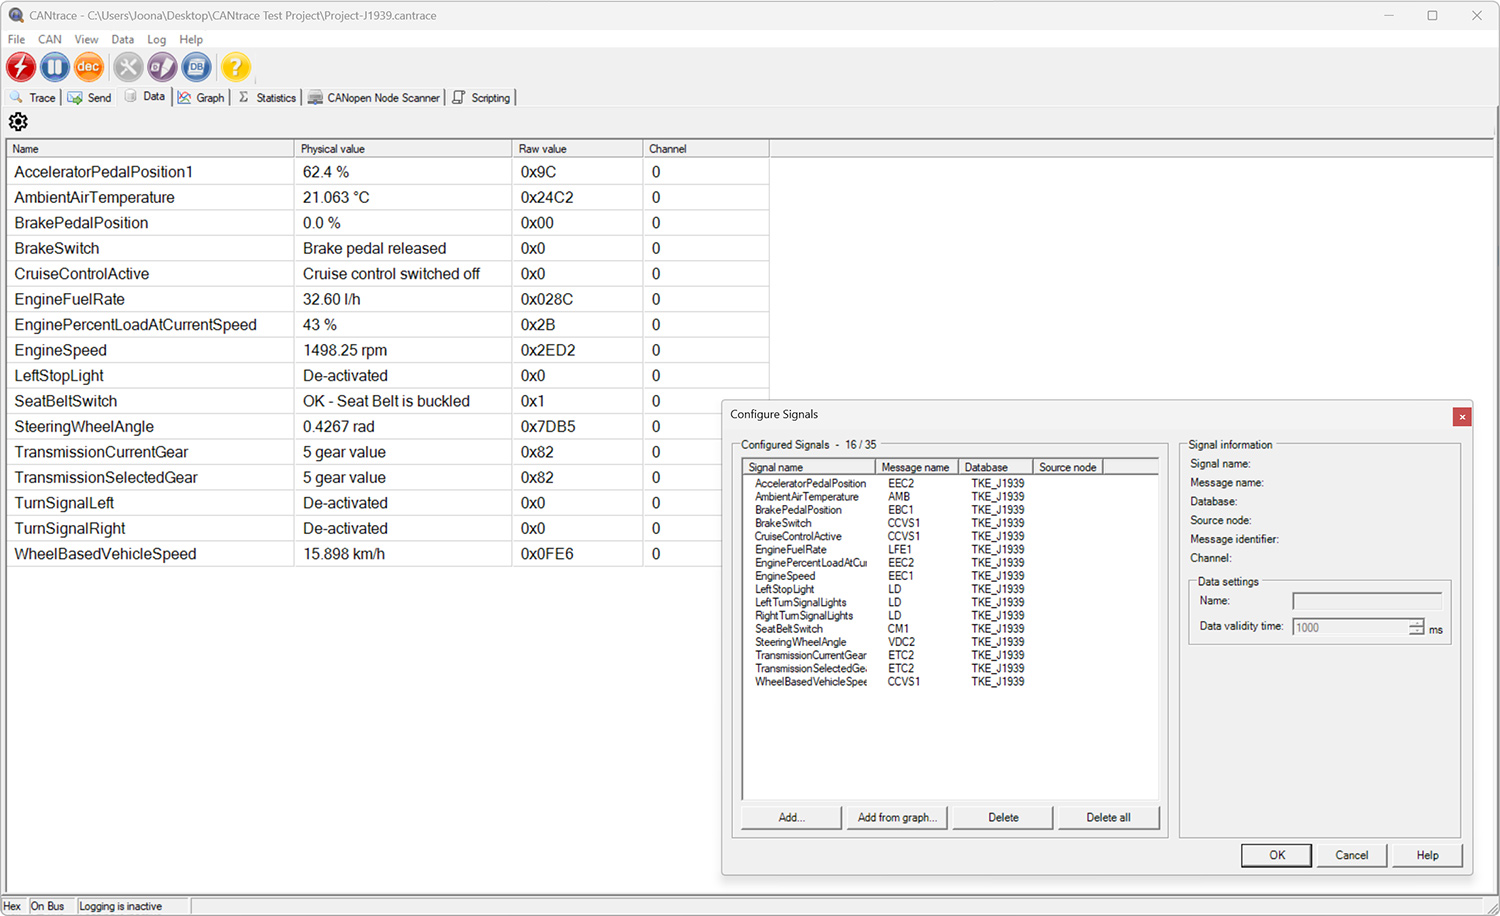Switch to the Send tab
Image resolution: width=1500 pixels, height=916 pixels.
[x=89, y=97]
